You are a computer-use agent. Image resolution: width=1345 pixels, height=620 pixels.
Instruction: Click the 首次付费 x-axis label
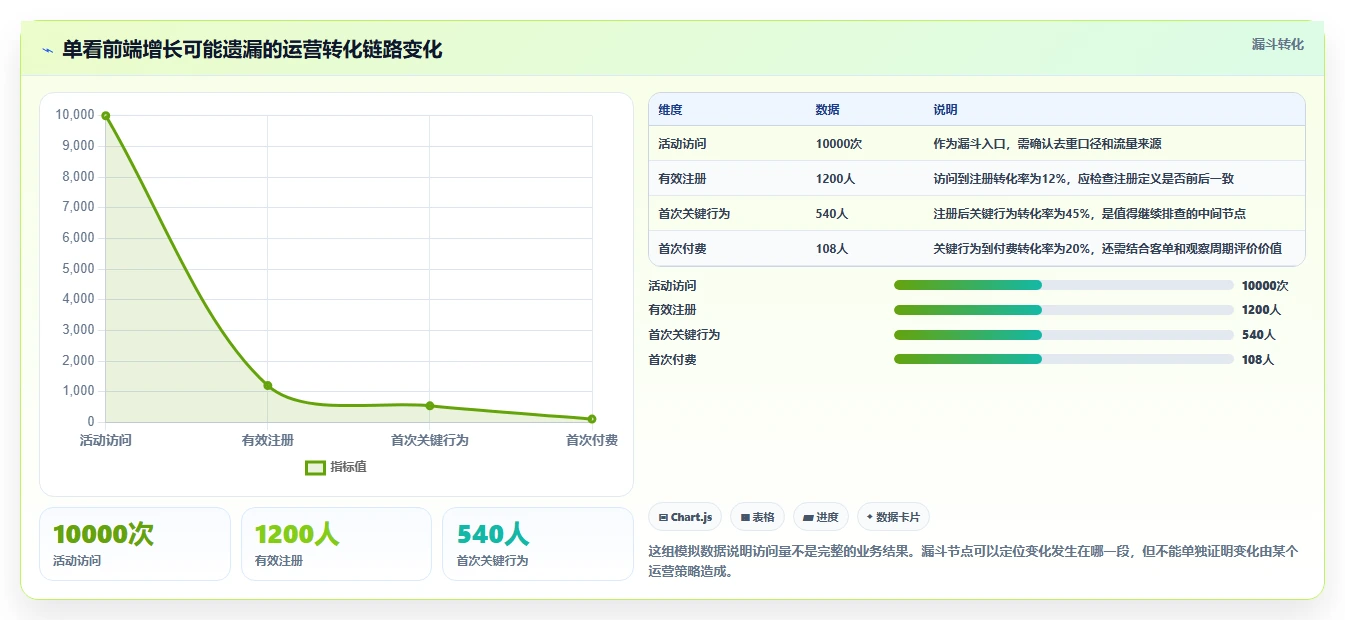[x=592, y=440]
